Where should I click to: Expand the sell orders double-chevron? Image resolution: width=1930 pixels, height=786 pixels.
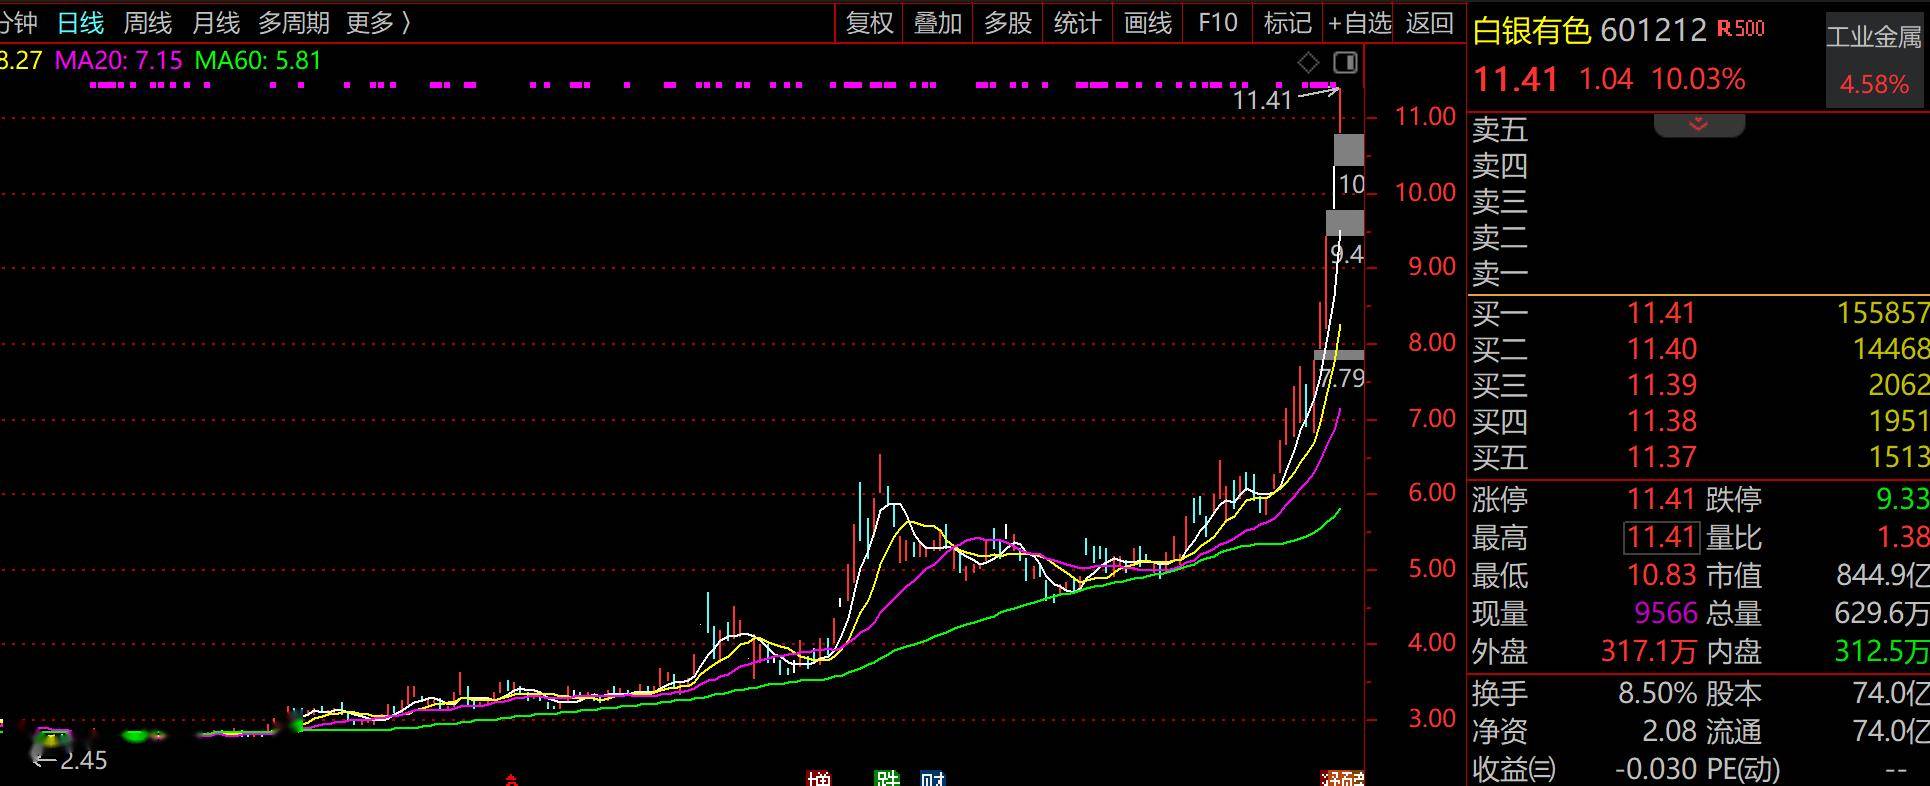[1698, 125]
